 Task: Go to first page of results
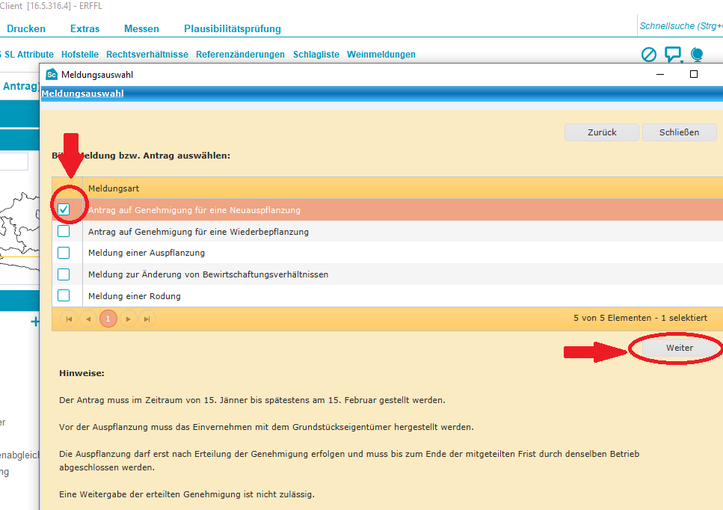tap(69, 319)
